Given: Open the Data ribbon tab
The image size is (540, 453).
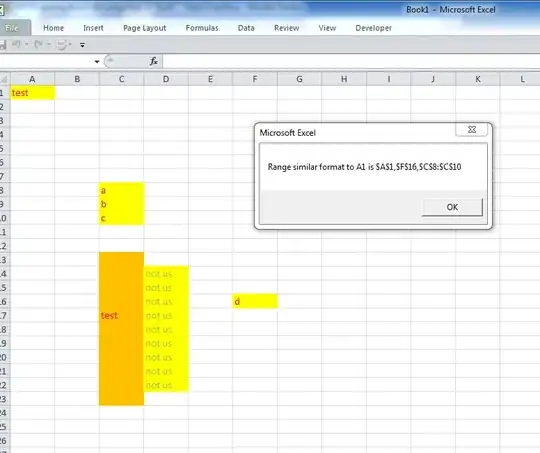Looking at the screenshot, I should click(x=246, y=28).
